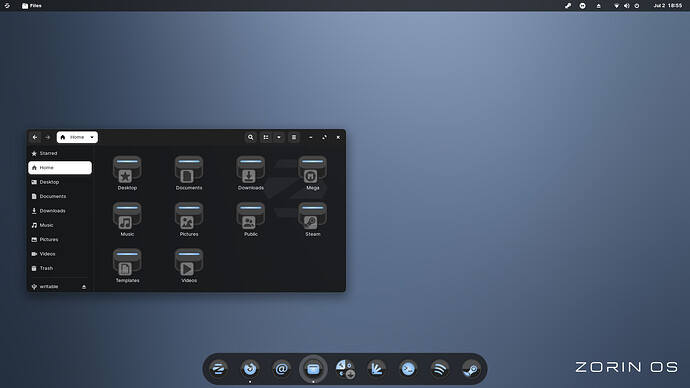Launch Spotify from the dock
The image size is (690, 388).
[x=440, y=369]
